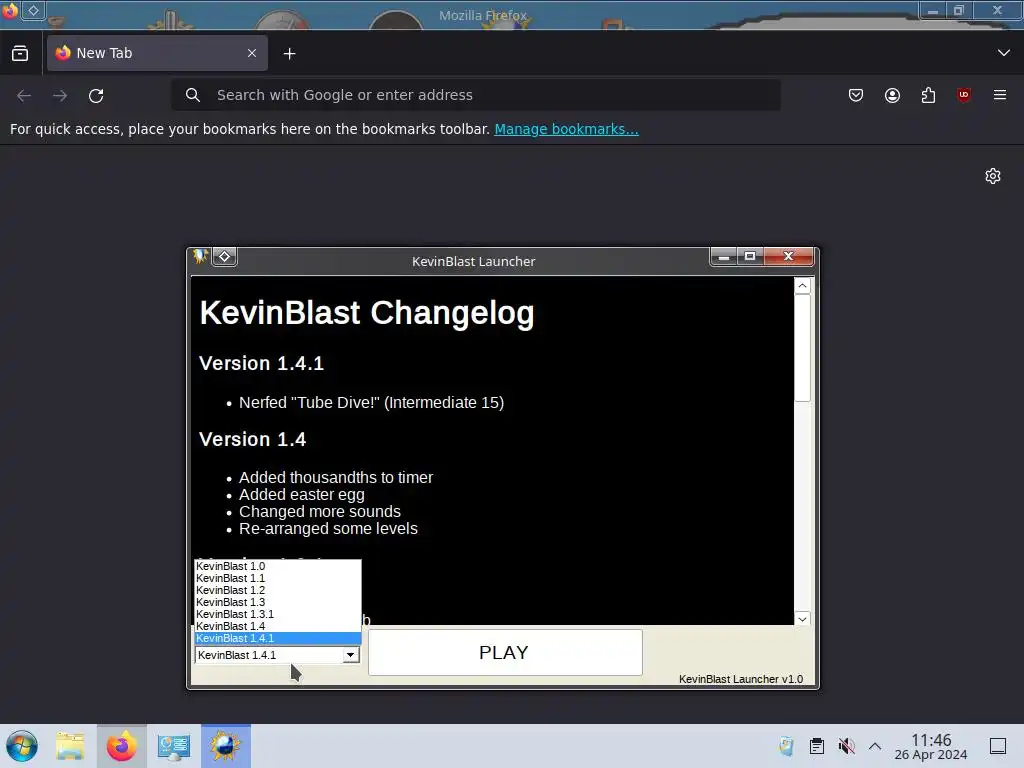Go forward using Firefox forward arrow
This screenshot has width=1024, height=768.
[60, 95]
